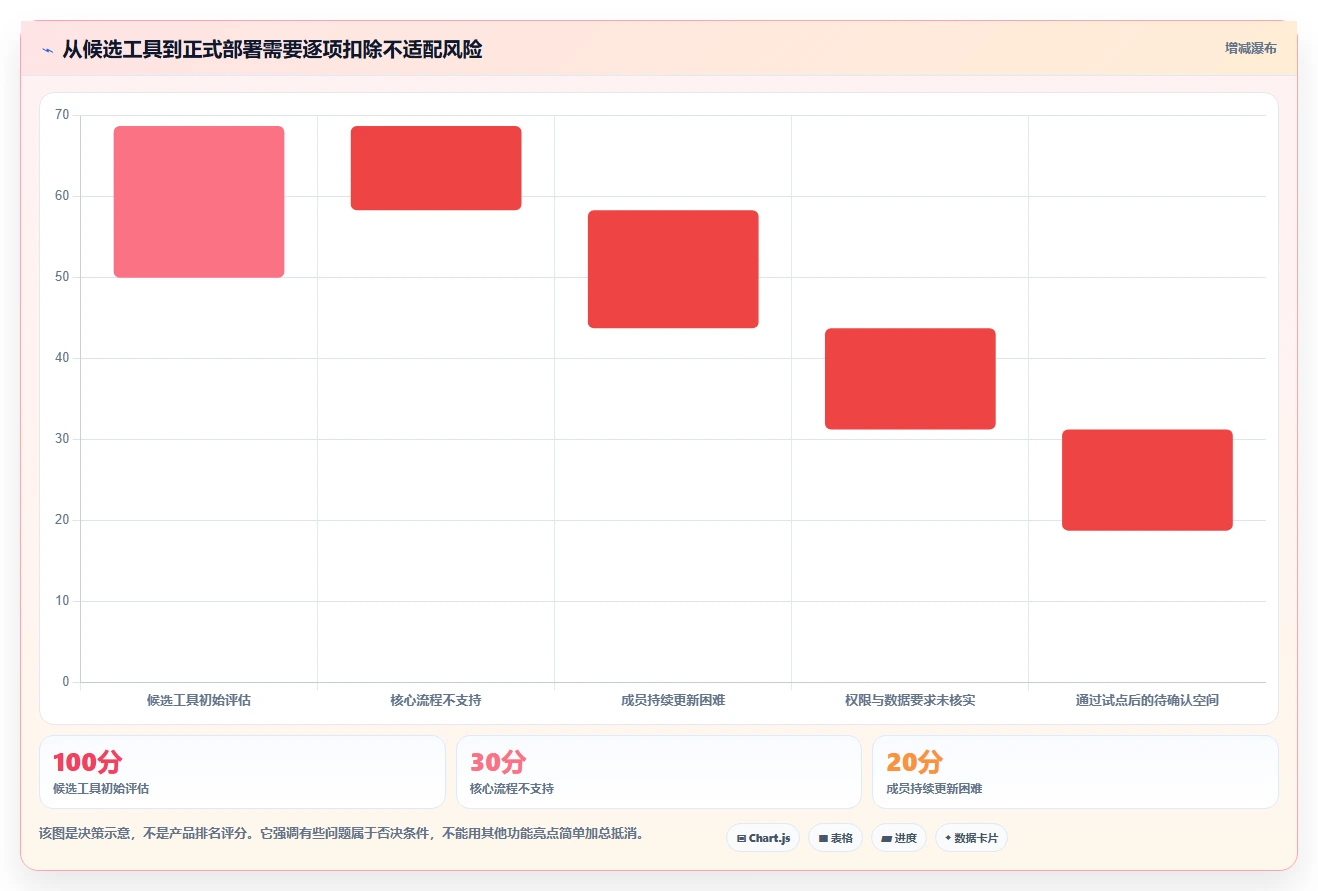Click the y-axis value 70
1318x891 pixels.
click(62, 115)
